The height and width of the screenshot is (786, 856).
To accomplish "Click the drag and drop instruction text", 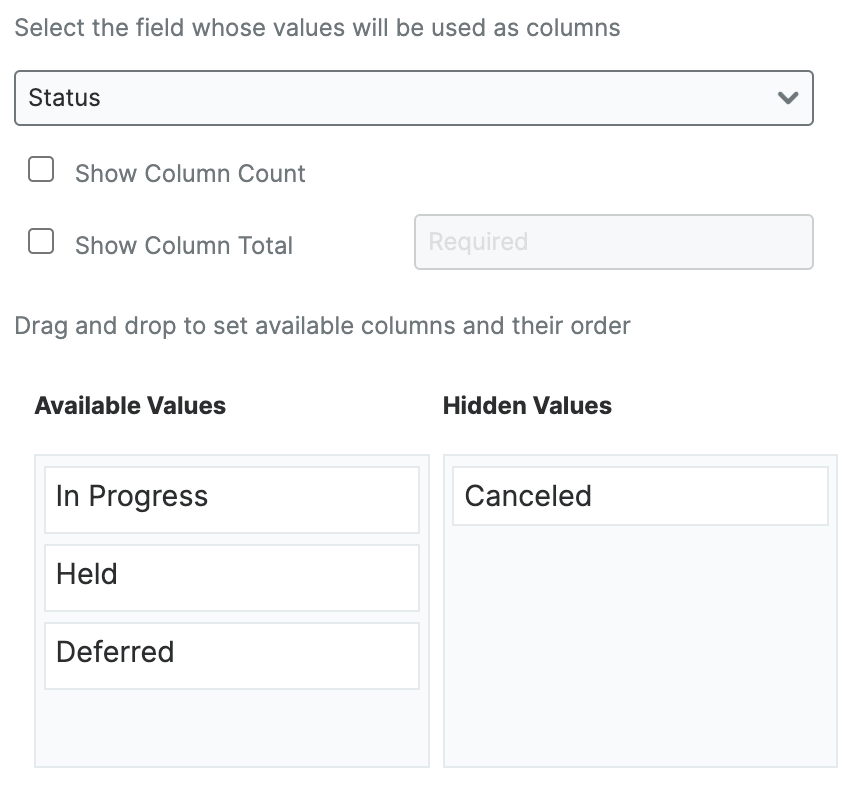I will (x=321, y=326).
